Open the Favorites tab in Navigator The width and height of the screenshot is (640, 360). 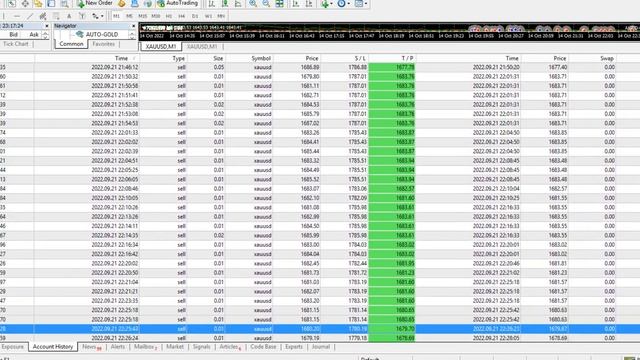pyautogui.click(x=104, y=44)
